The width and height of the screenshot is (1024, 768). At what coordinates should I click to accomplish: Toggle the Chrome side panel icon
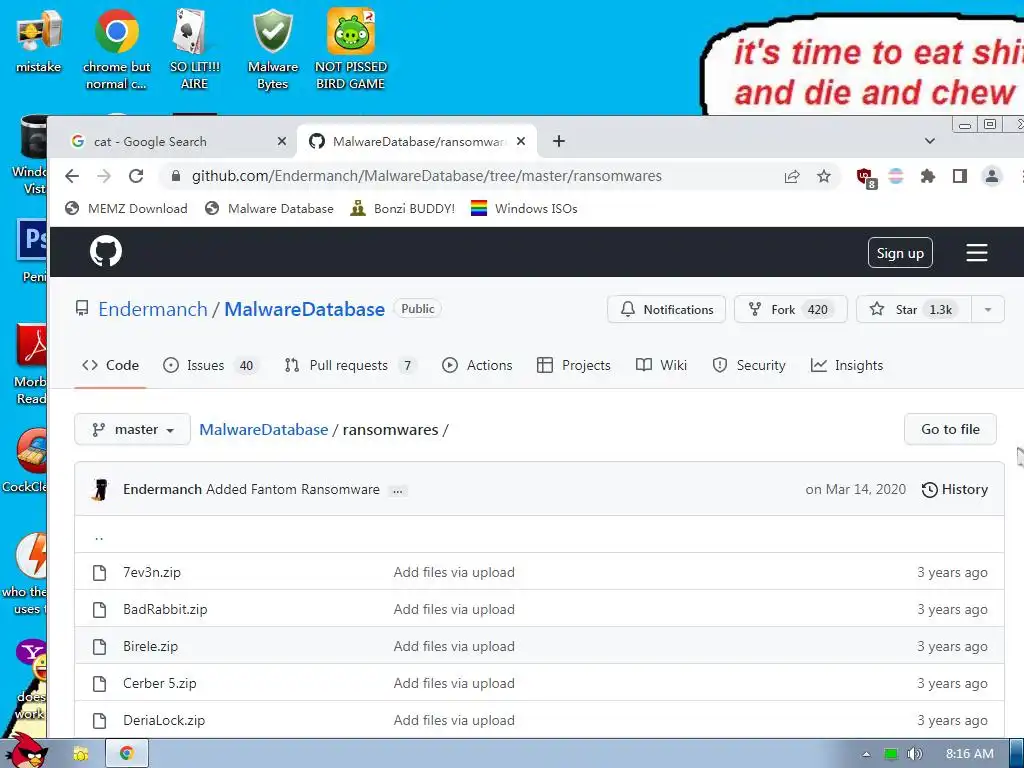pyautogui.click(x=959, y=176)
